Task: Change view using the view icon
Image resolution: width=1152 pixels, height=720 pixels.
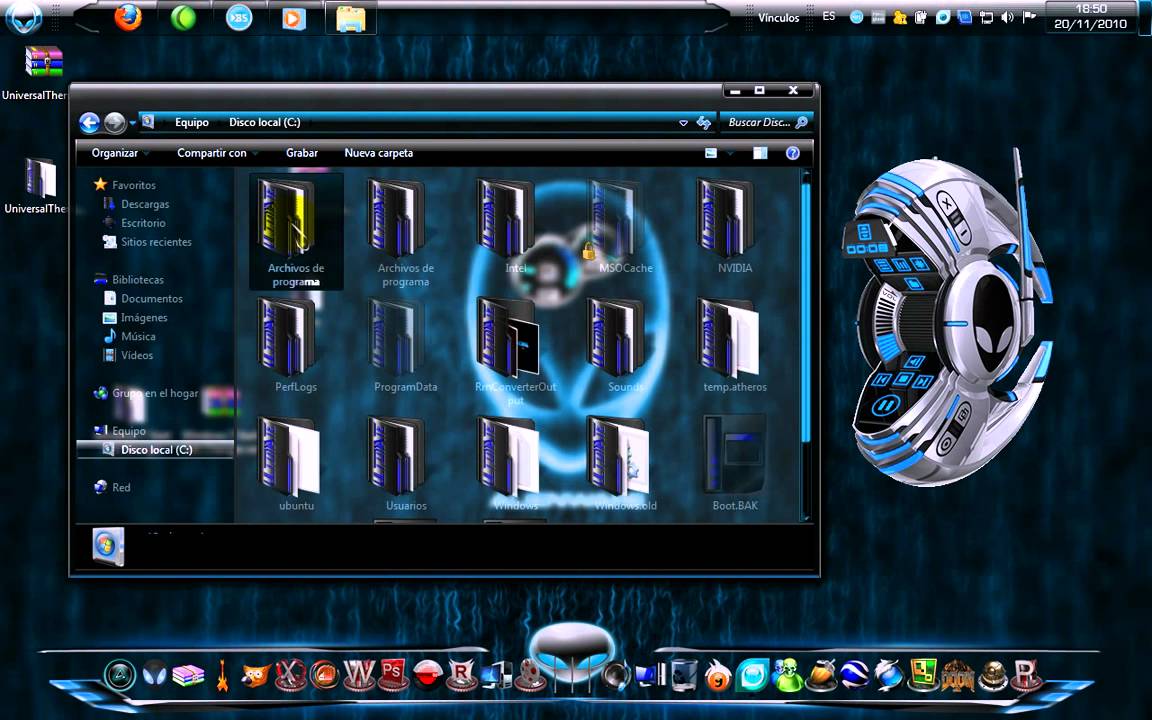Action: point(710,153)
